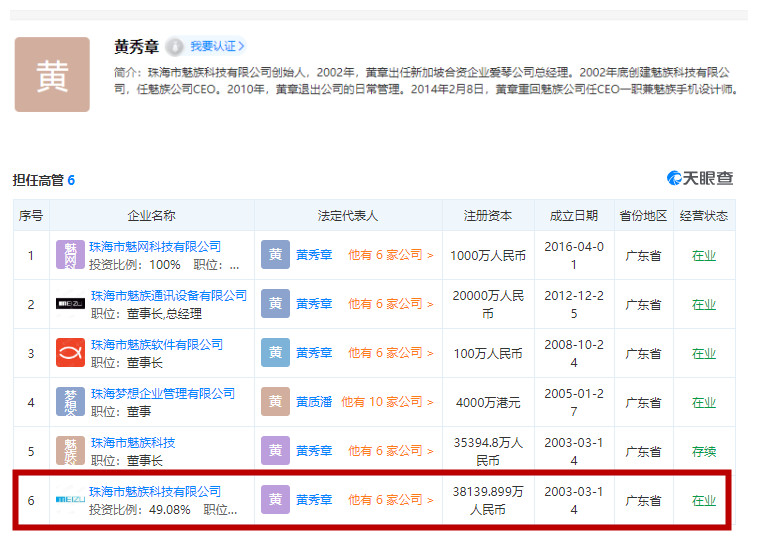This screenshot has width=758, height=551.
Task: Click the 2012-12-25 date cell
Action: click(x=574, y=304)
